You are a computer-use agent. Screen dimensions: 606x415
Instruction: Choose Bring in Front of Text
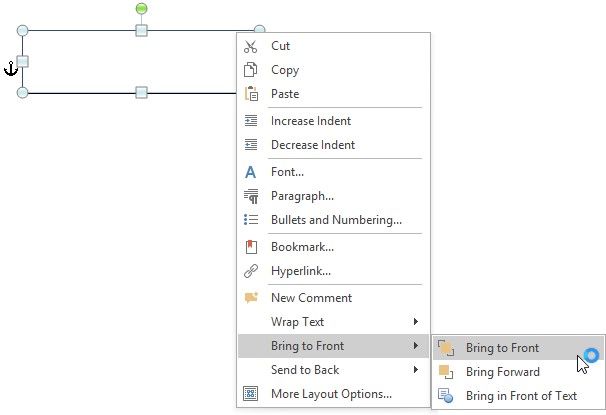(x=521, y=396)
